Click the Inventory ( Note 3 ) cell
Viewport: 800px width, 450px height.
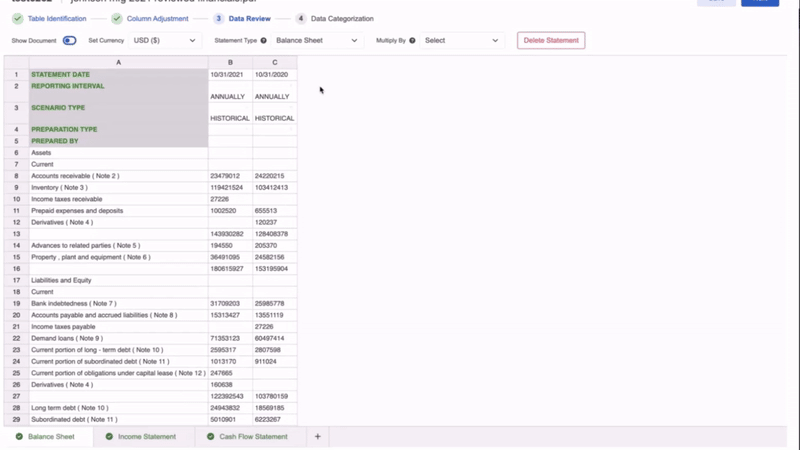59,188
